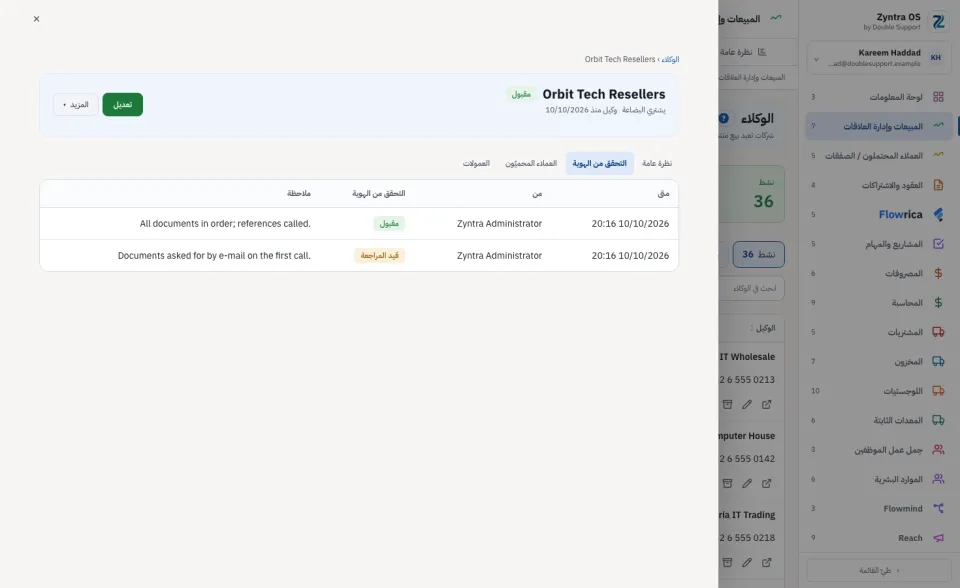Click المشاريع والمهام checkbox-style icon

tap(938, 244)
